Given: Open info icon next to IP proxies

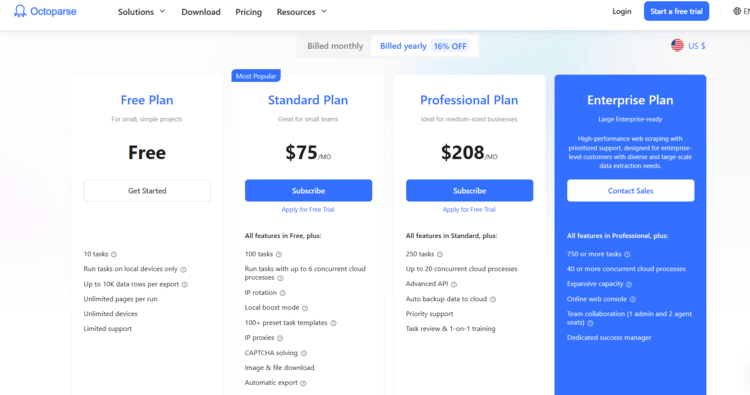Looking at the screenshot, I should click(x=280, y=338).
